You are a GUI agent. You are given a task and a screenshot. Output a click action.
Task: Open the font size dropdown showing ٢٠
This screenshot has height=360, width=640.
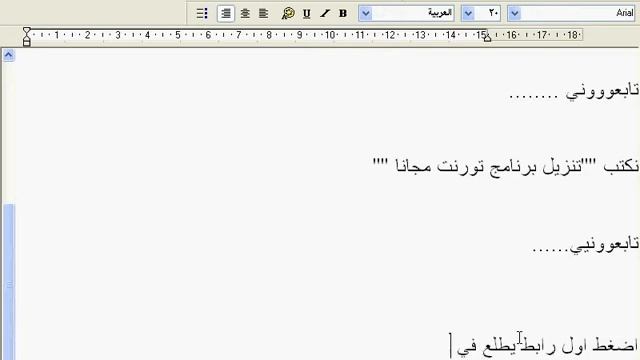468,13
